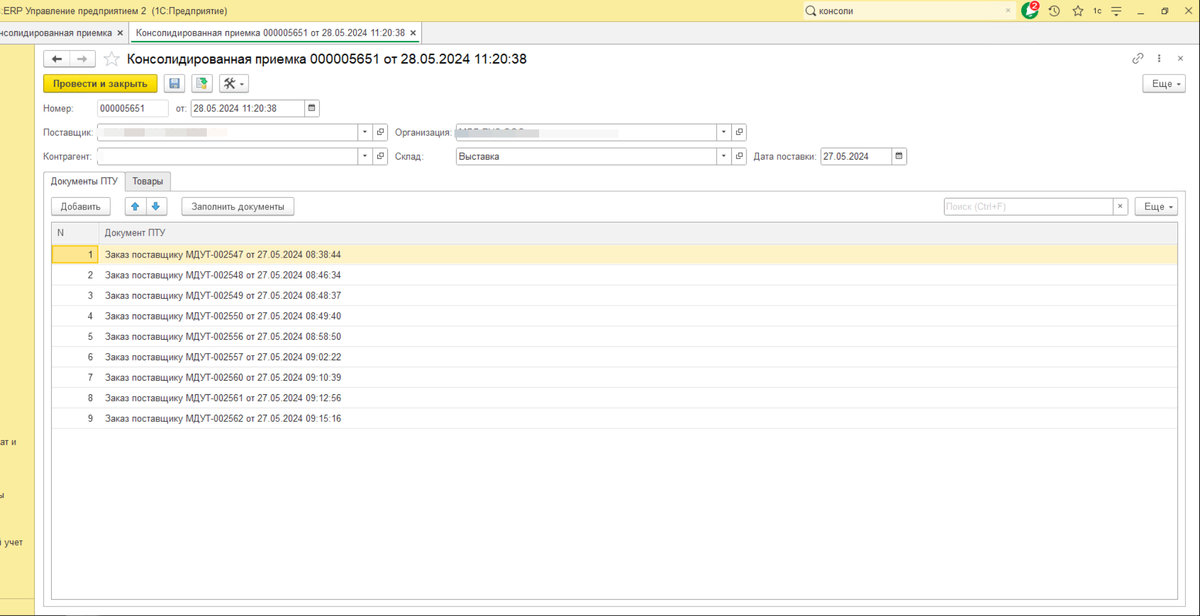Open the Контрагент linked record icon

point(381,156)
